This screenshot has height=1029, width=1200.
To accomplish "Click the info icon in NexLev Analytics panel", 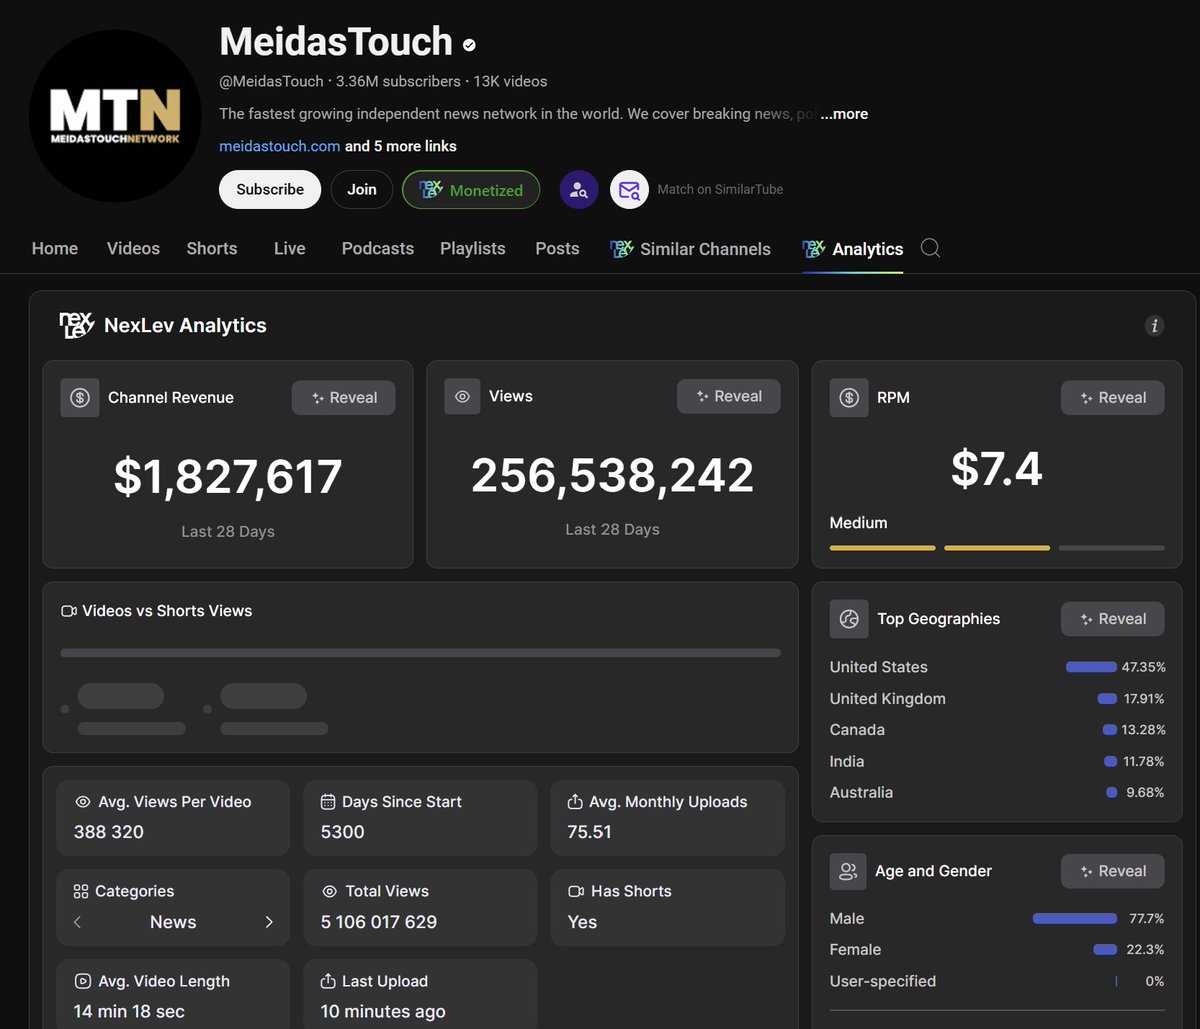I will pyautogui.click(x=1155, y=325).
